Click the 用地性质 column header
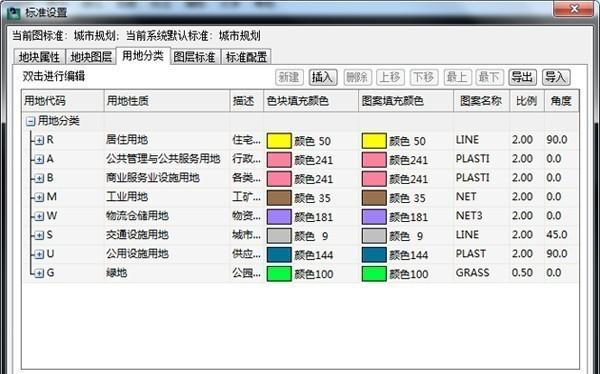This screenshot has height=374, width=600. coord(167,101)
